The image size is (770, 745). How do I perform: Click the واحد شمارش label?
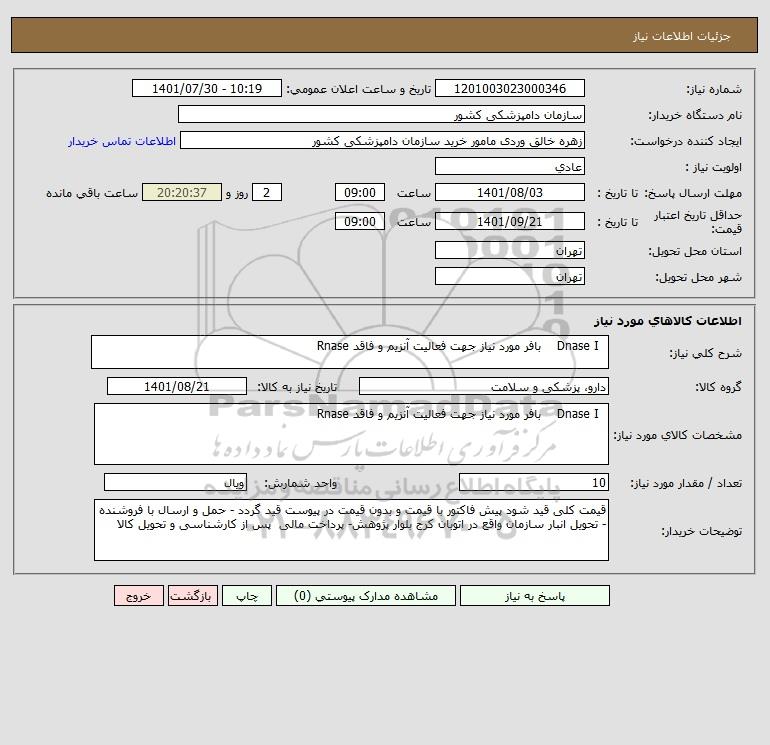coord(301,483)
